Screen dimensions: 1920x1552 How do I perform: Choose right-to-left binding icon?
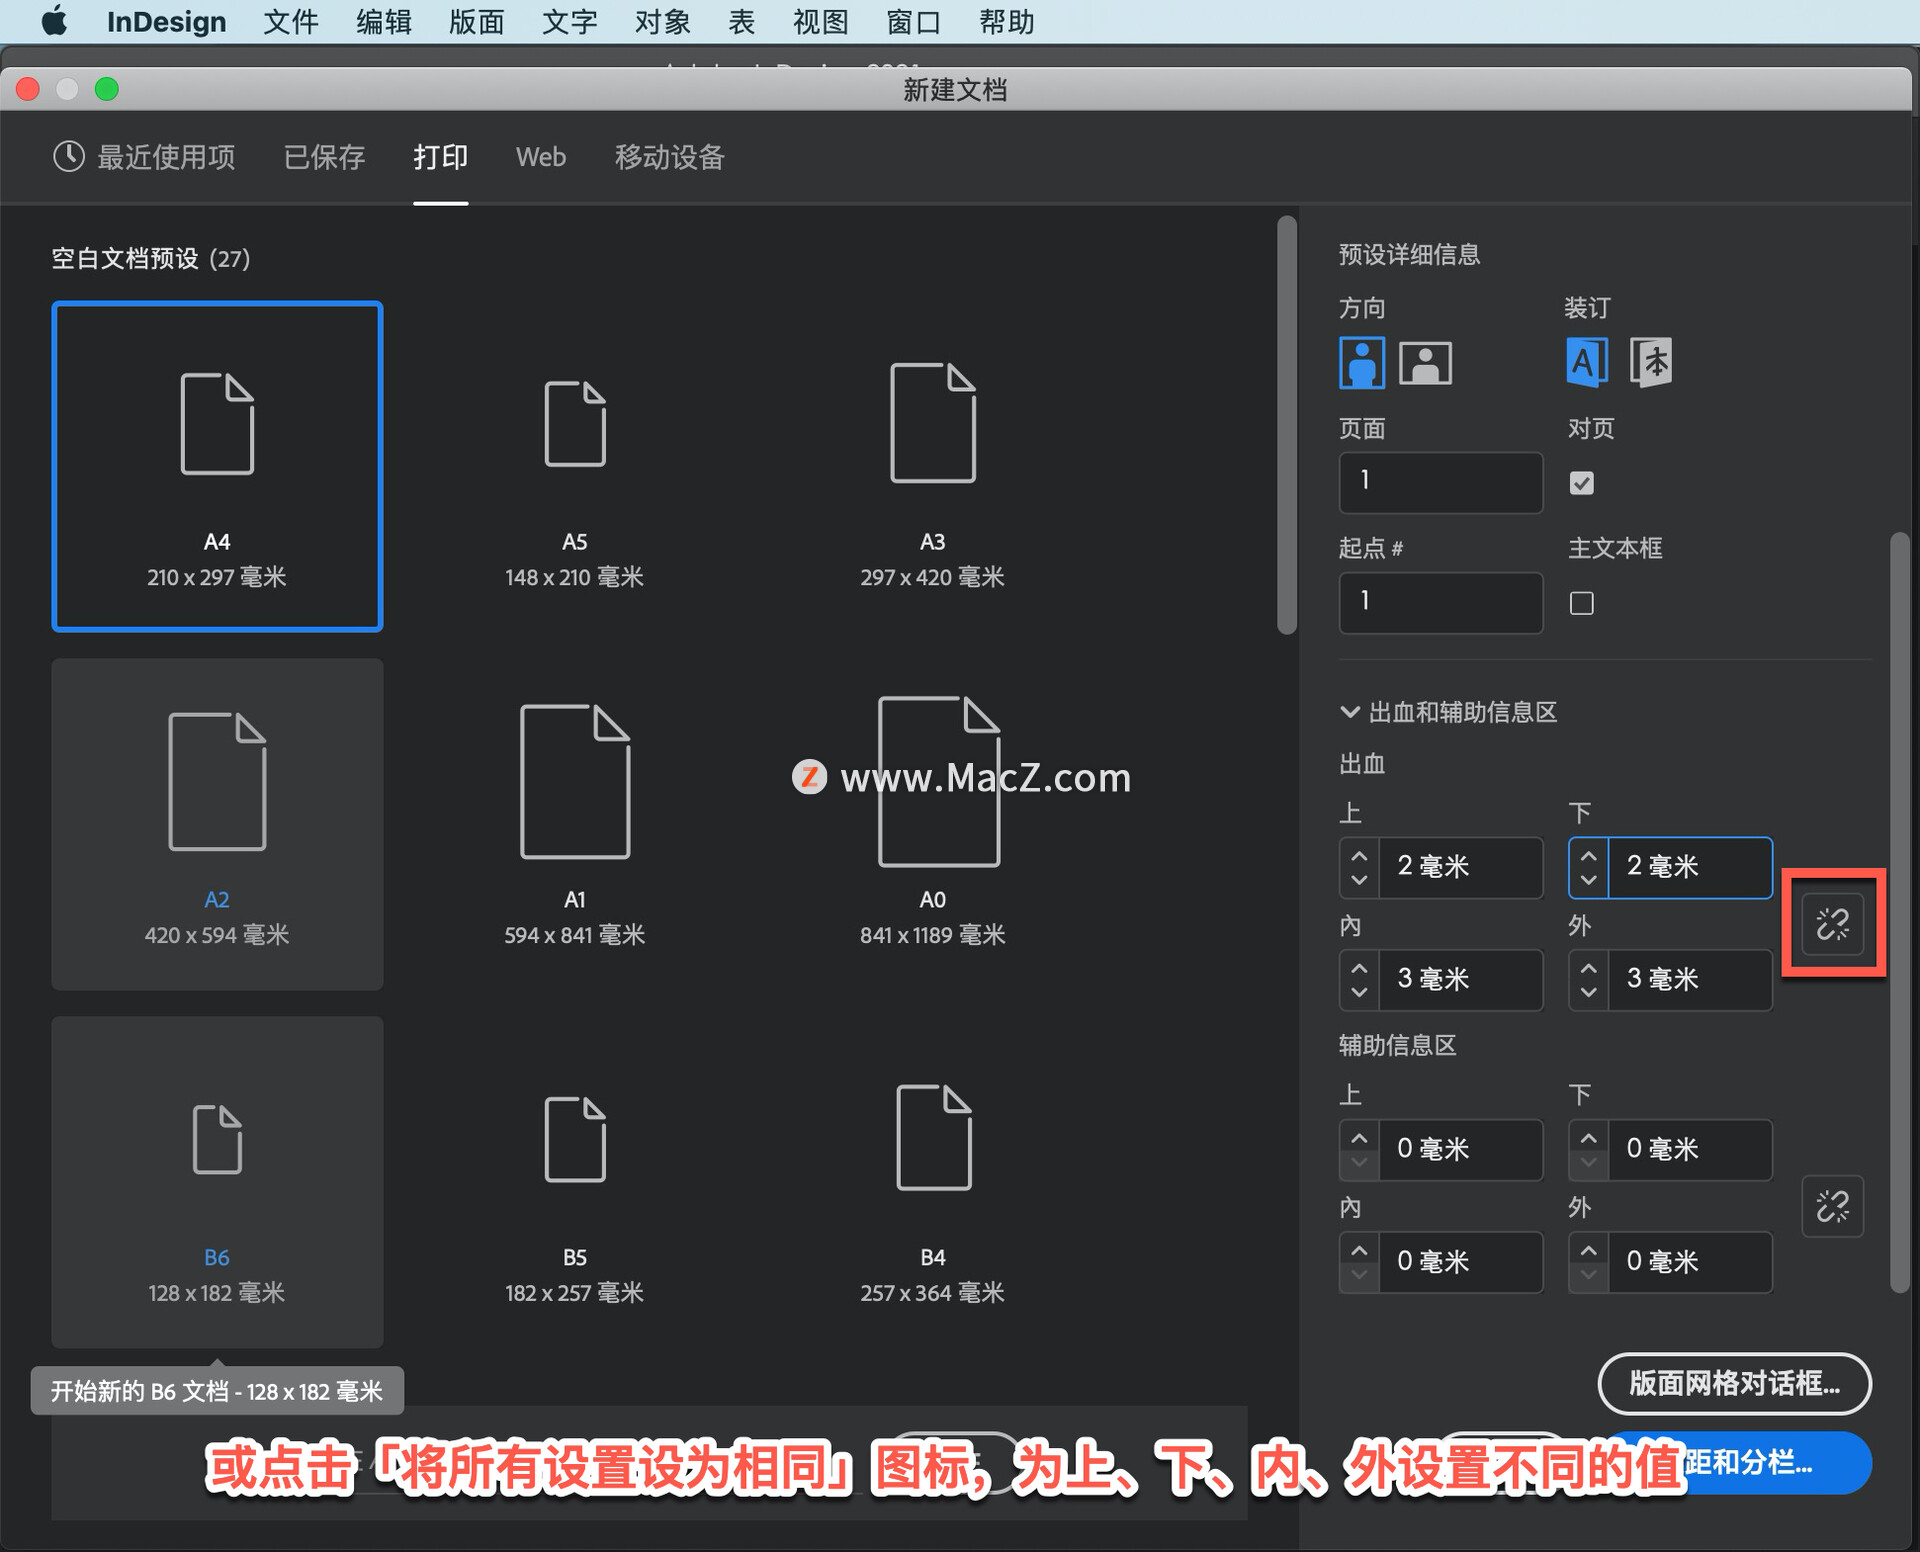(1650, 362)
